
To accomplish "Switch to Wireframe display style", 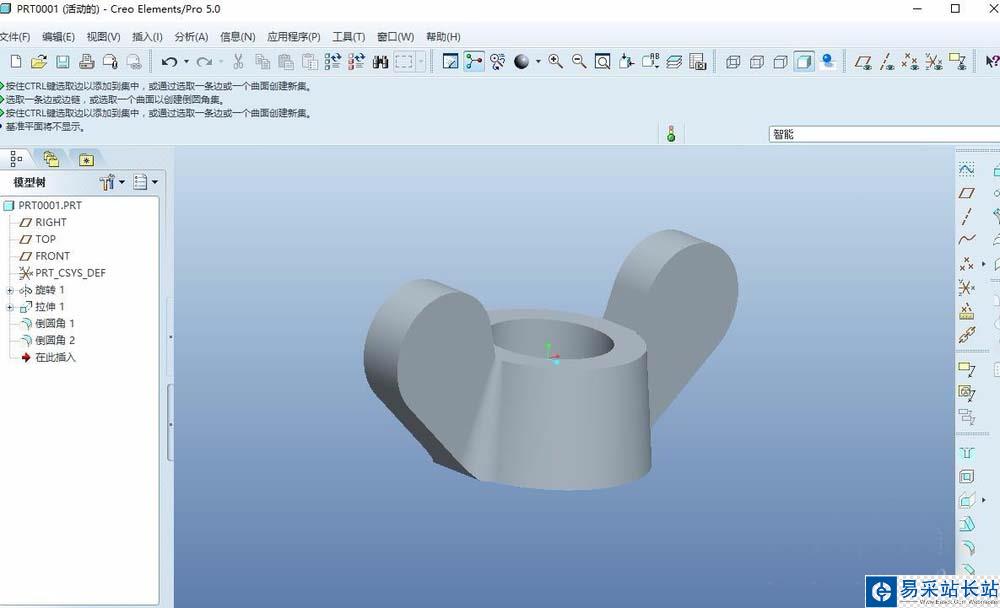I will pos(733,62).
